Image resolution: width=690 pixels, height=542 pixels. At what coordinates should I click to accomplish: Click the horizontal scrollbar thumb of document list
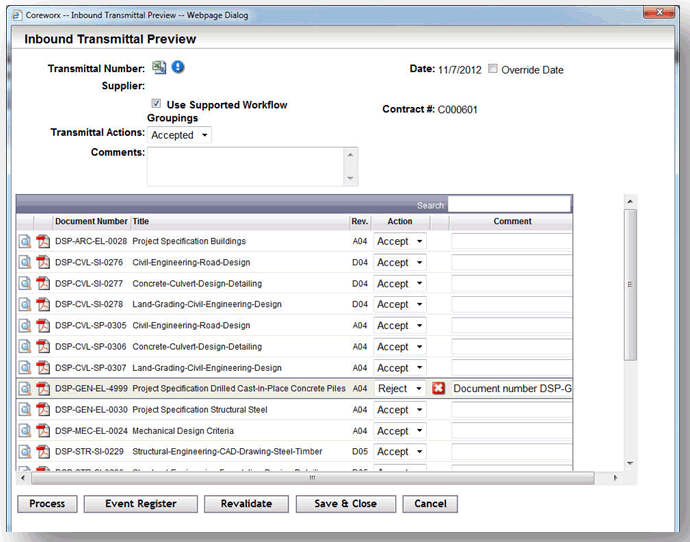(x=312, y=478)
